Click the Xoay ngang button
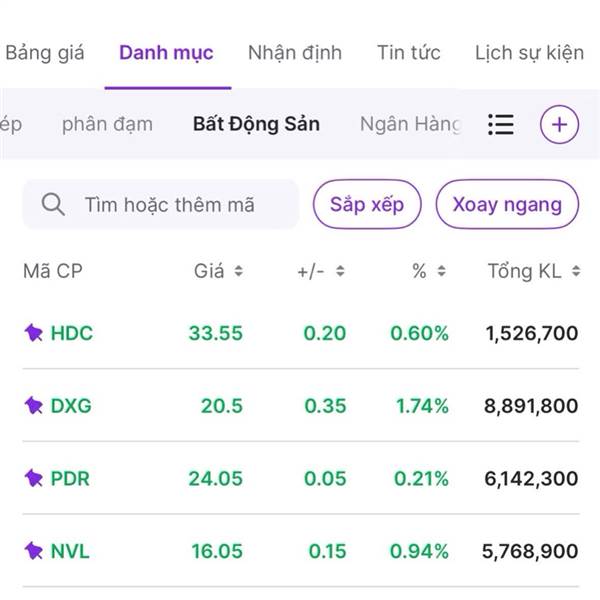The image size is (600, 600). 507,204
